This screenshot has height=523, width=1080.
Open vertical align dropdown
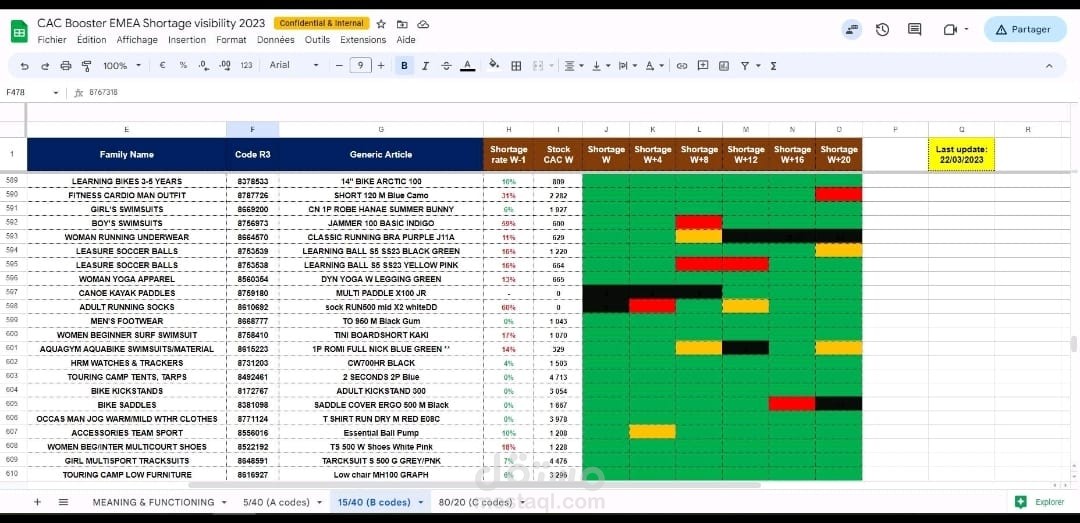click(601, 65)
